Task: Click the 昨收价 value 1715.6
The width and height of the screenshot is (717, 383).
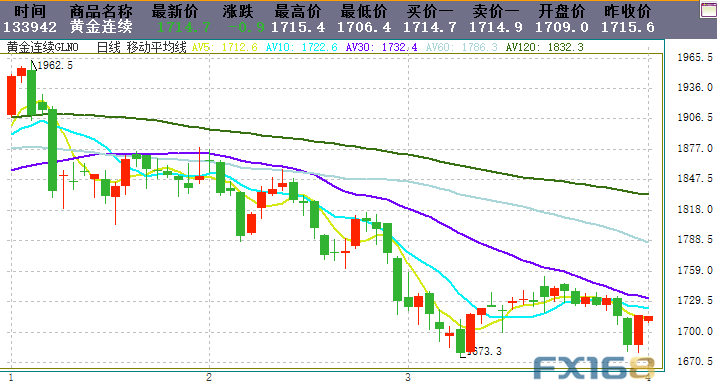Action: (627, 27)
